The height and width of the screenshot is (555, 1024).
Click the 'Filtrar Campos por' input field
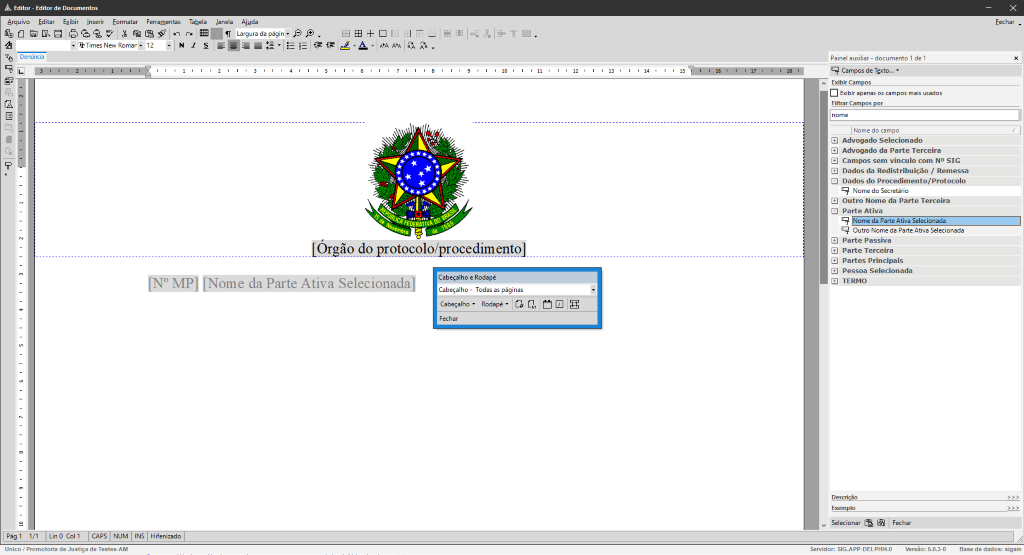pyautogui.click(x=924, y=115)
